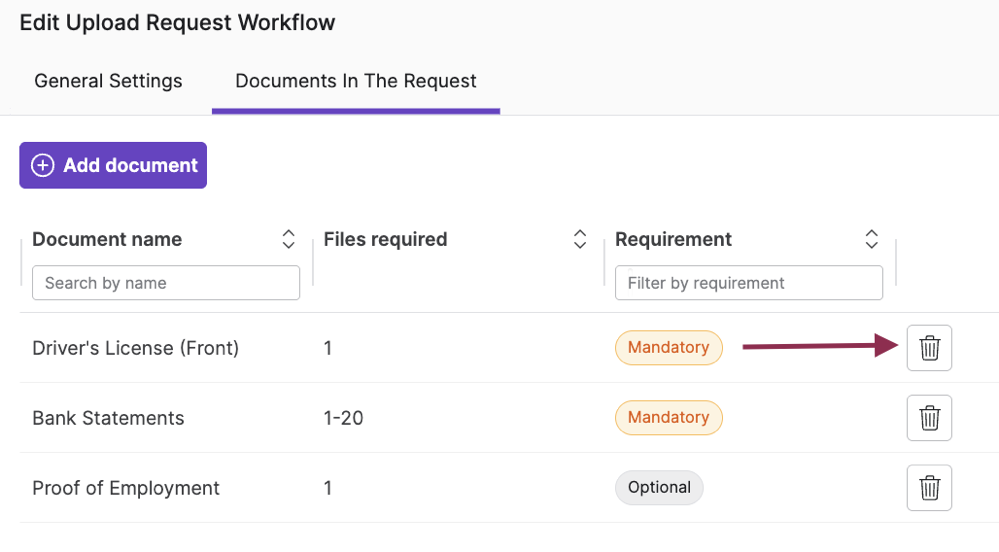Focus the Search by name field

(166, 283)
